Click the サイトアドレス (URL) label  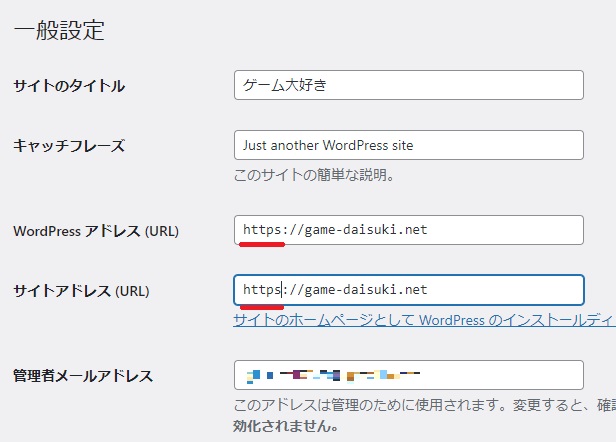pyautogui.click(x=81, y=291)
